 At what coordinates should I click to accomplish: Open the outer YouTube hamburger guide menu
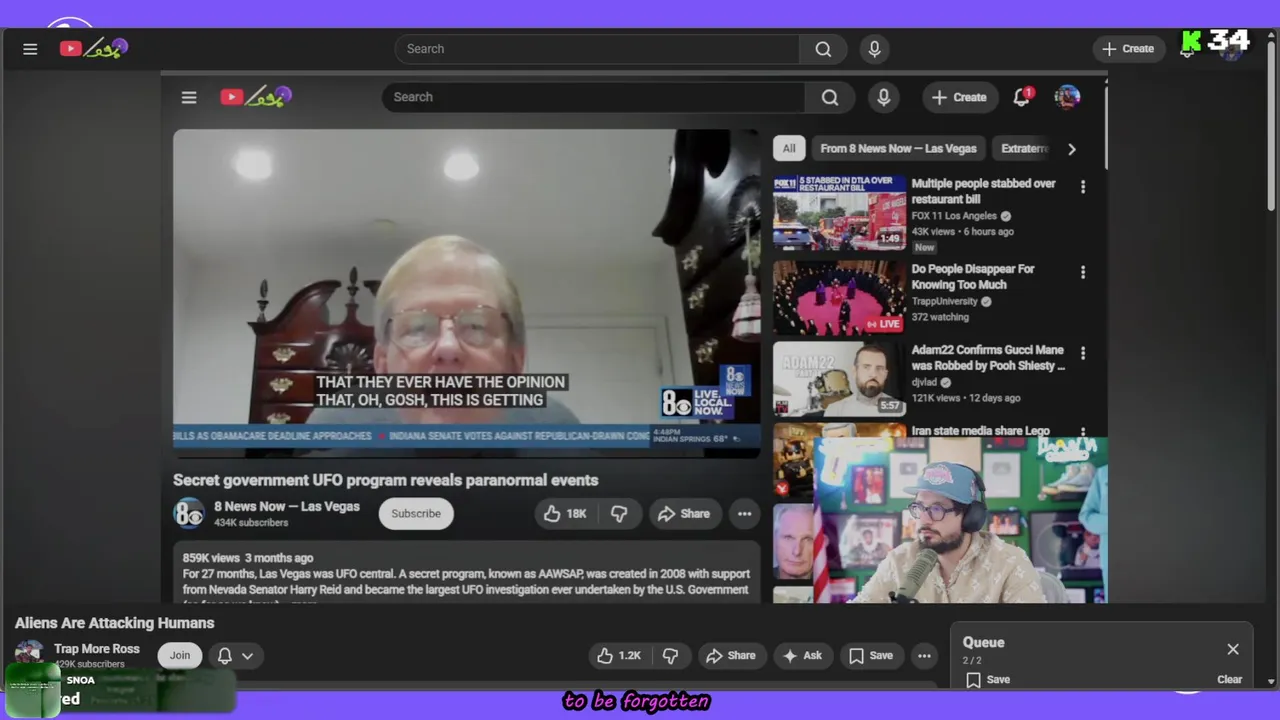[x=30, y=49]
